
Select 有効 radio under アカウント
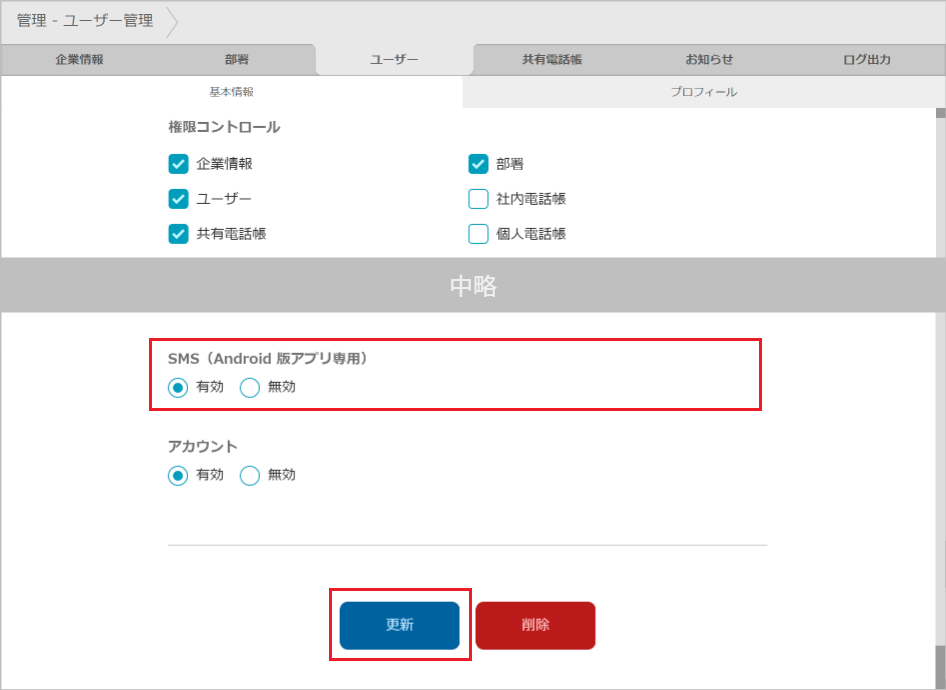[179, 476]
